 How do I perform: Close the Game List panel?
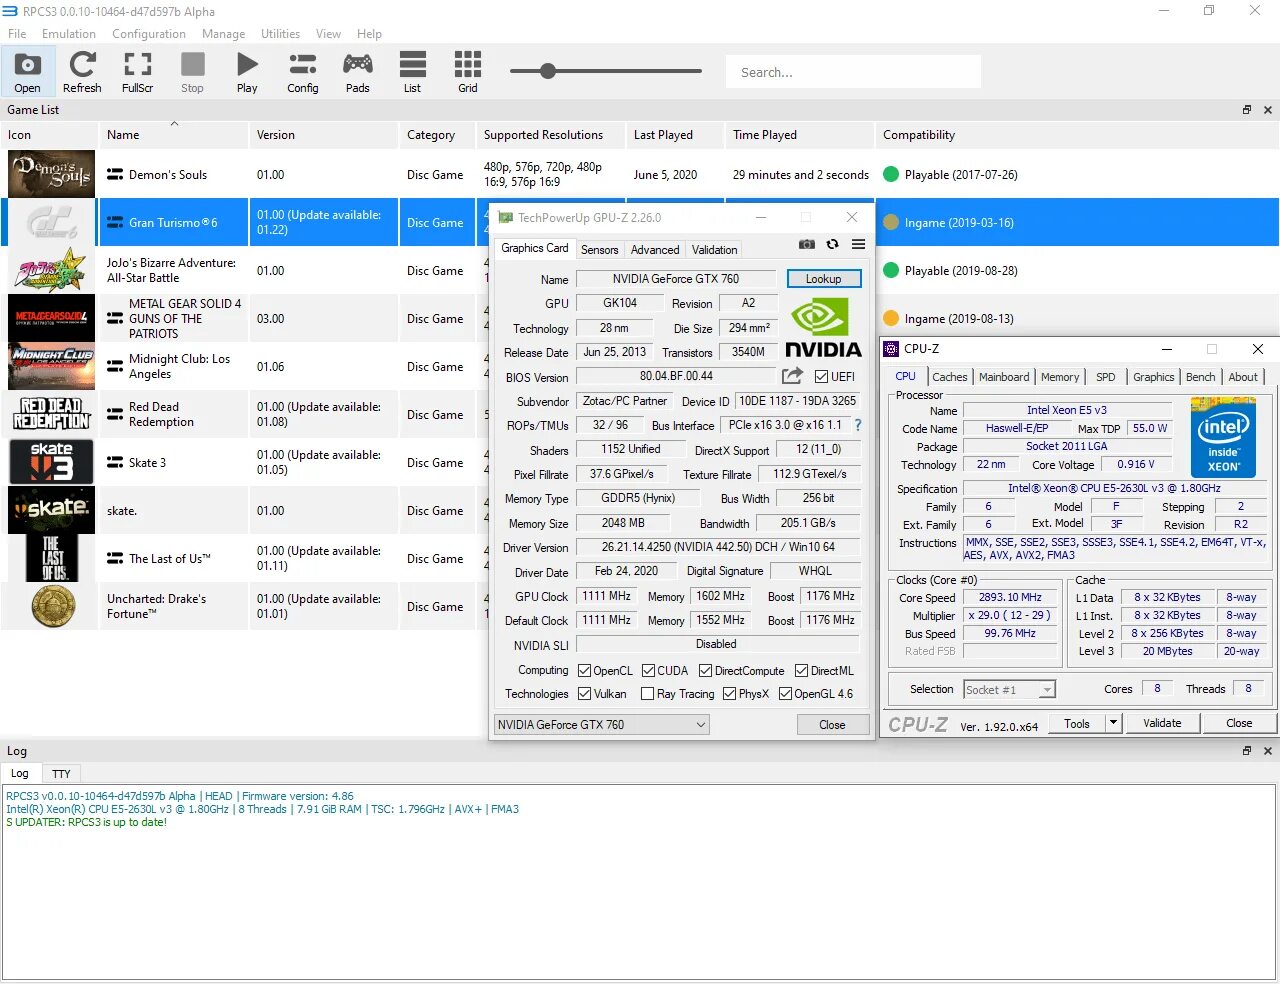click(1268, 110)
